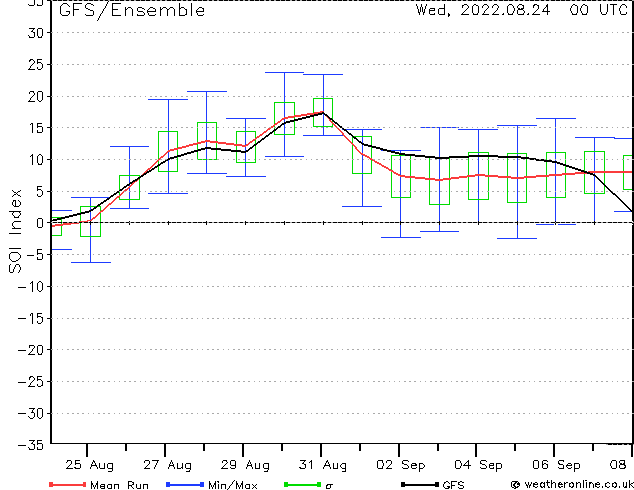Click the green sigma legend line

click(303, 484)
